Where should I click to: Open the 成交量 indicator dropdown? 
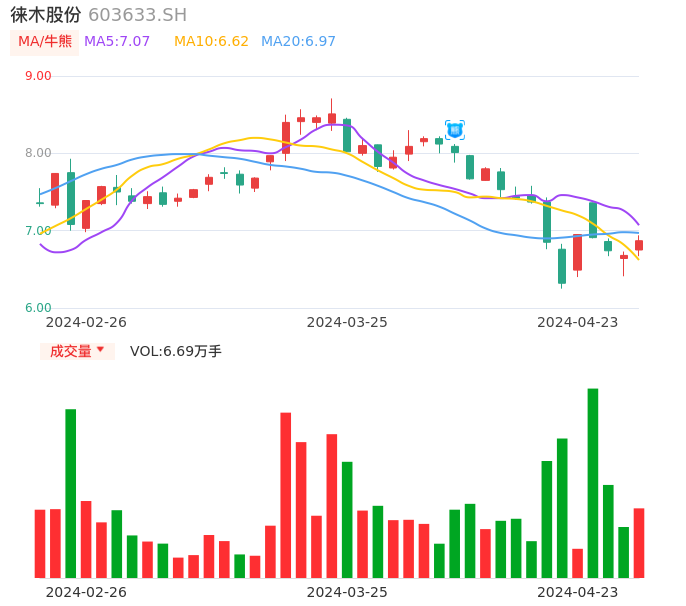(x=77, y=351)
